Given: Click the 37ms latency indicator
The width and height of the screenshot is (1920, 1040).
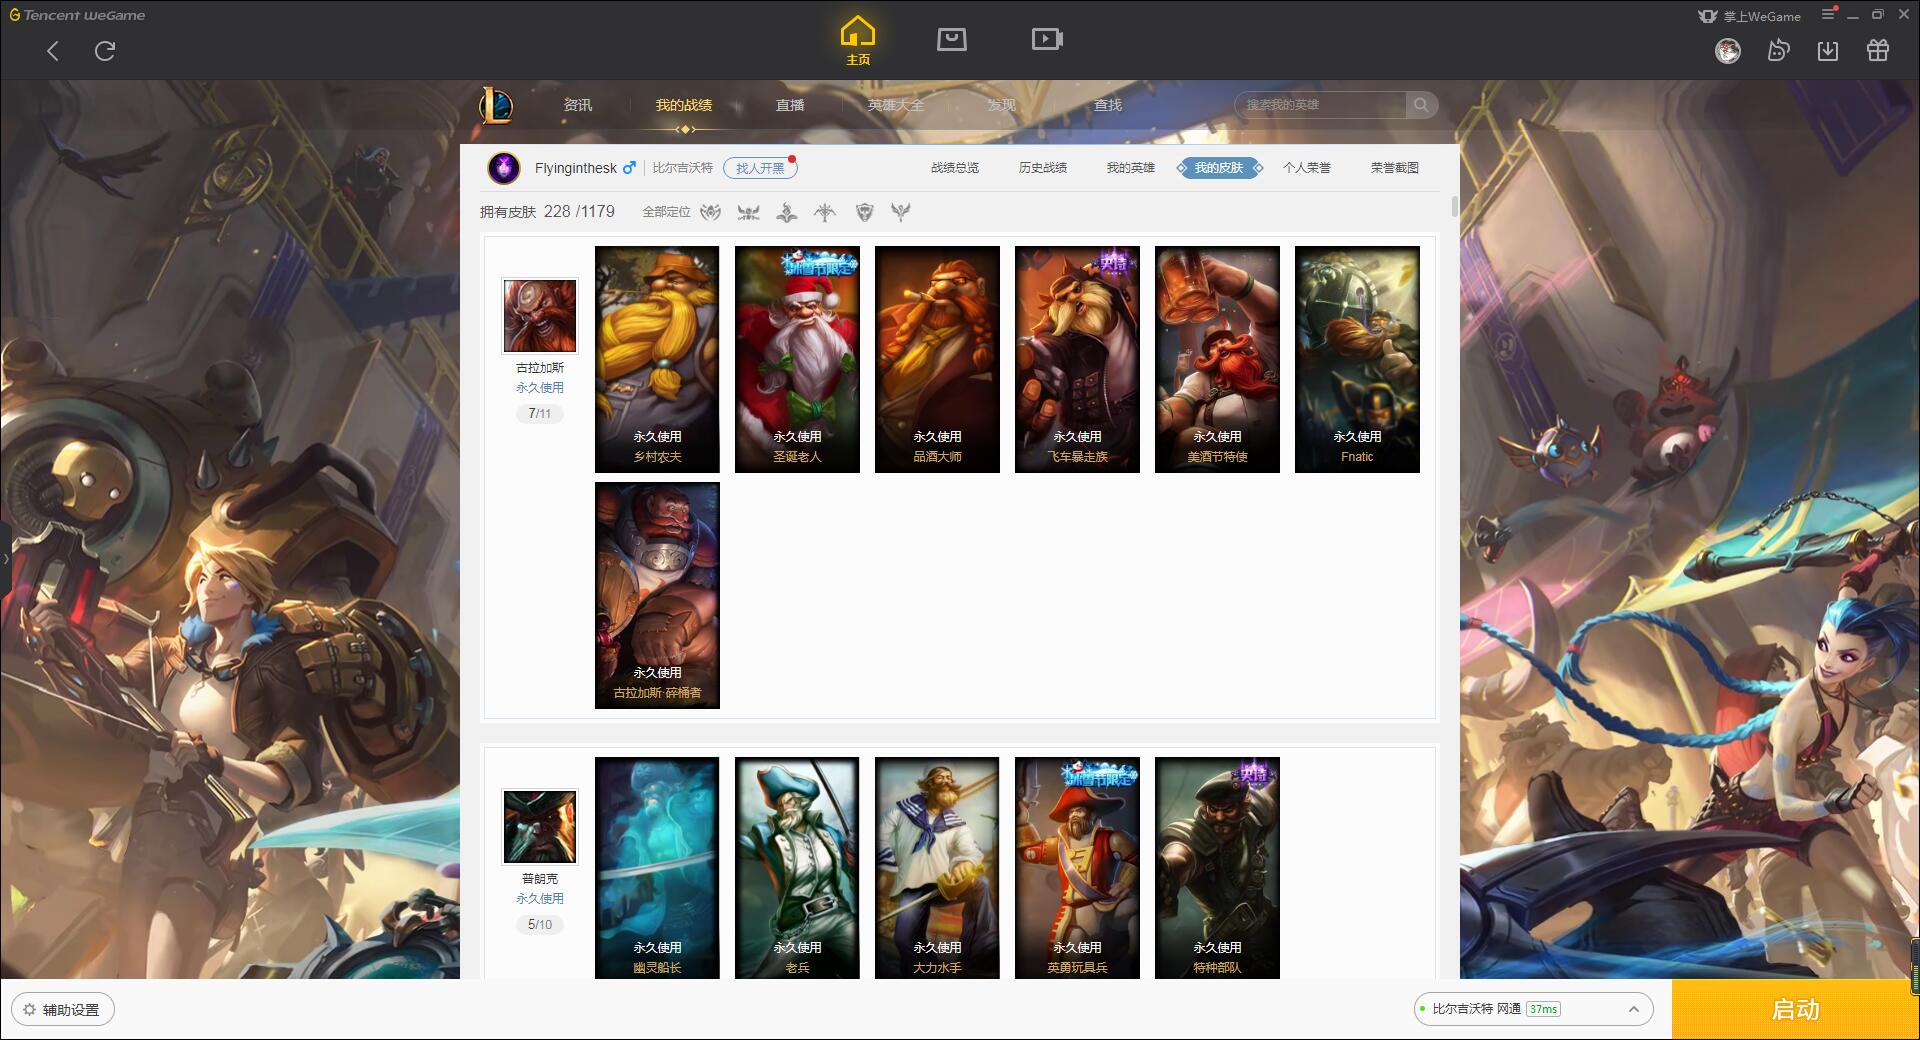Looking at the screenshot, I should coord(1543,1009).
